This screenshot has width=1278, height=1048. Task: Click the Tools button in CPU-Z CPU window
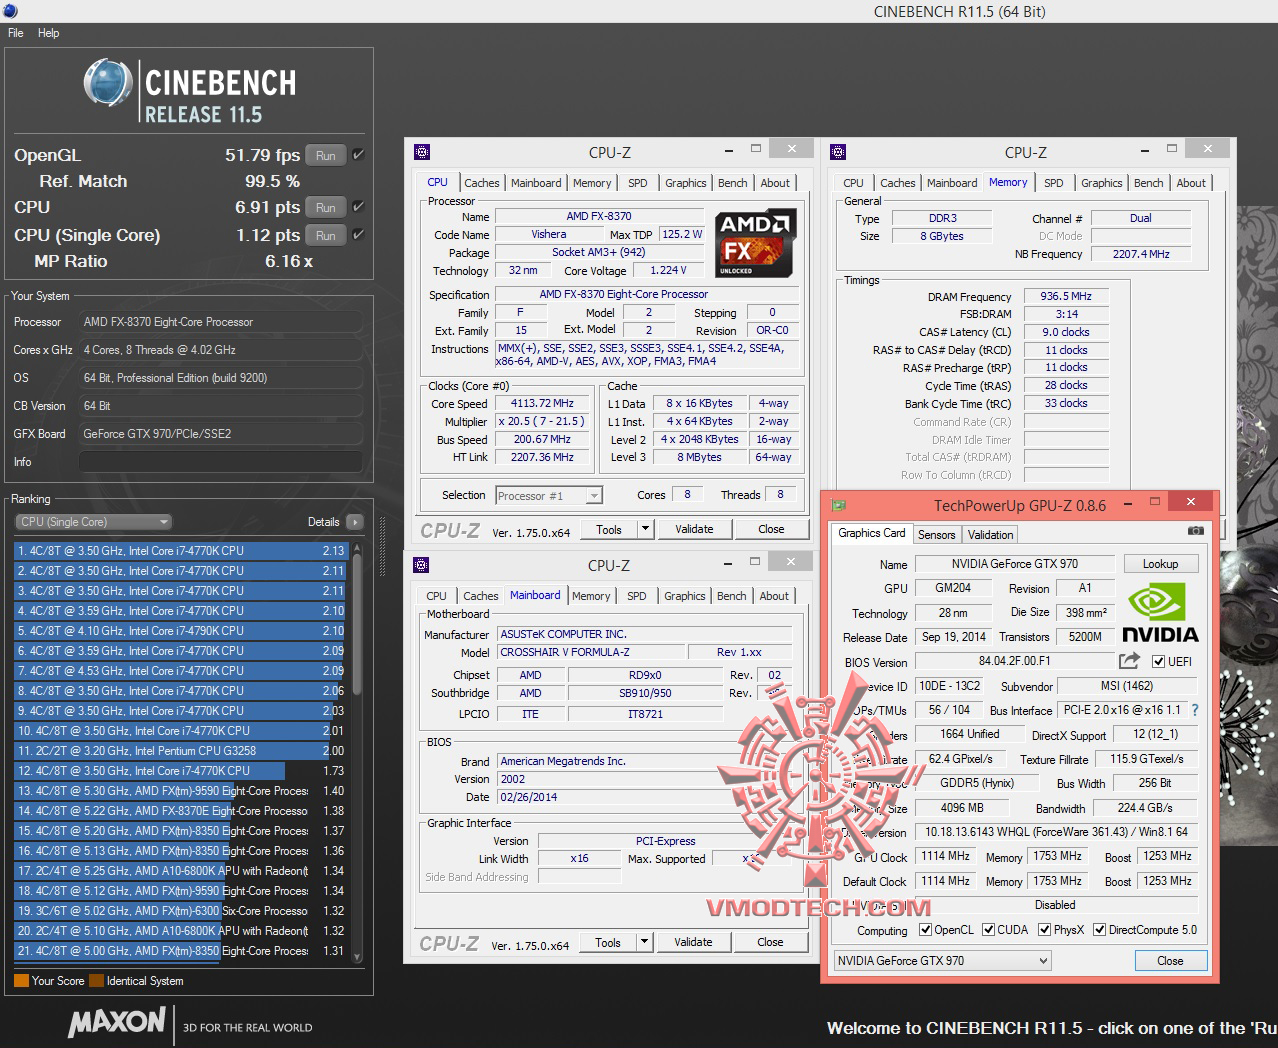pos(609,529)
